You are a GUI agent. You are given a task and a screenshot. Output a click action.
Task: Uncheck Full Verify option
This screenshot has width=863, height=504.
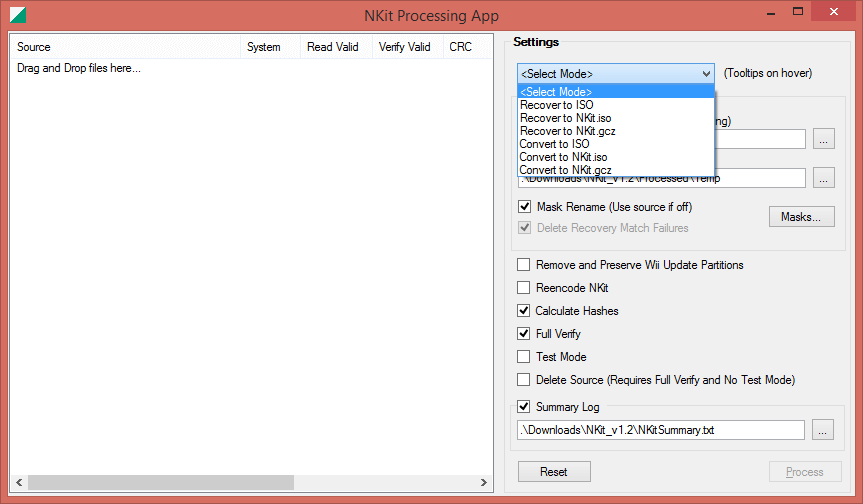(x=523, y=333)
